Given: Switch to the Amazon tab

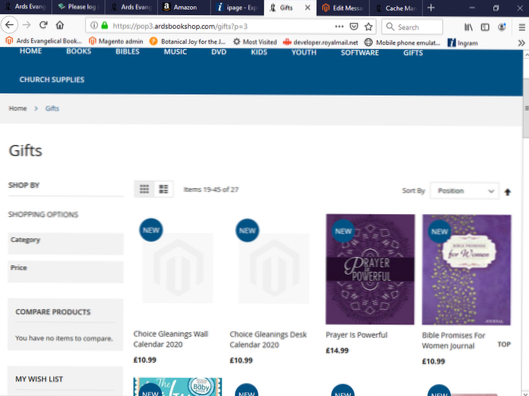Looking at the screenshot, I should 184,7.
